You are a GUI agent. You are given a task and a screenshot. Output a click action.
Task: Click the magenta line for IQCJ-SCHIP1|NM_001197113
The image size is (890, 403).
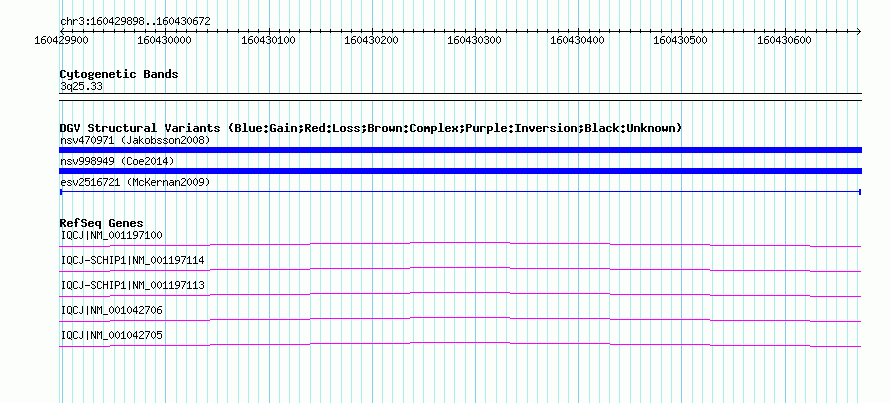tap(460, 295)
